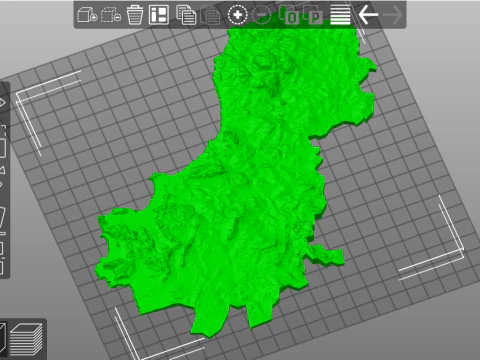480x360 pixels.
Task: Click the Copy objects icon
Action: [x=186, y=15]
